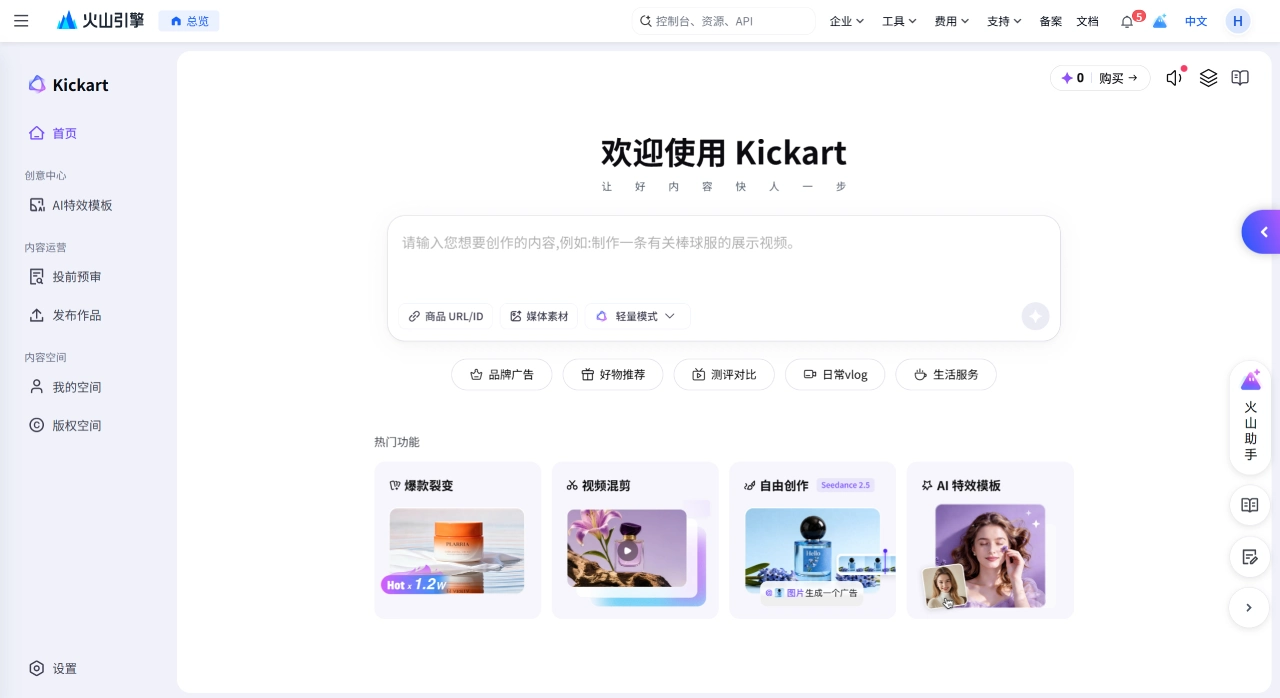Click the creation prompt text area

(x=723, y=258)
